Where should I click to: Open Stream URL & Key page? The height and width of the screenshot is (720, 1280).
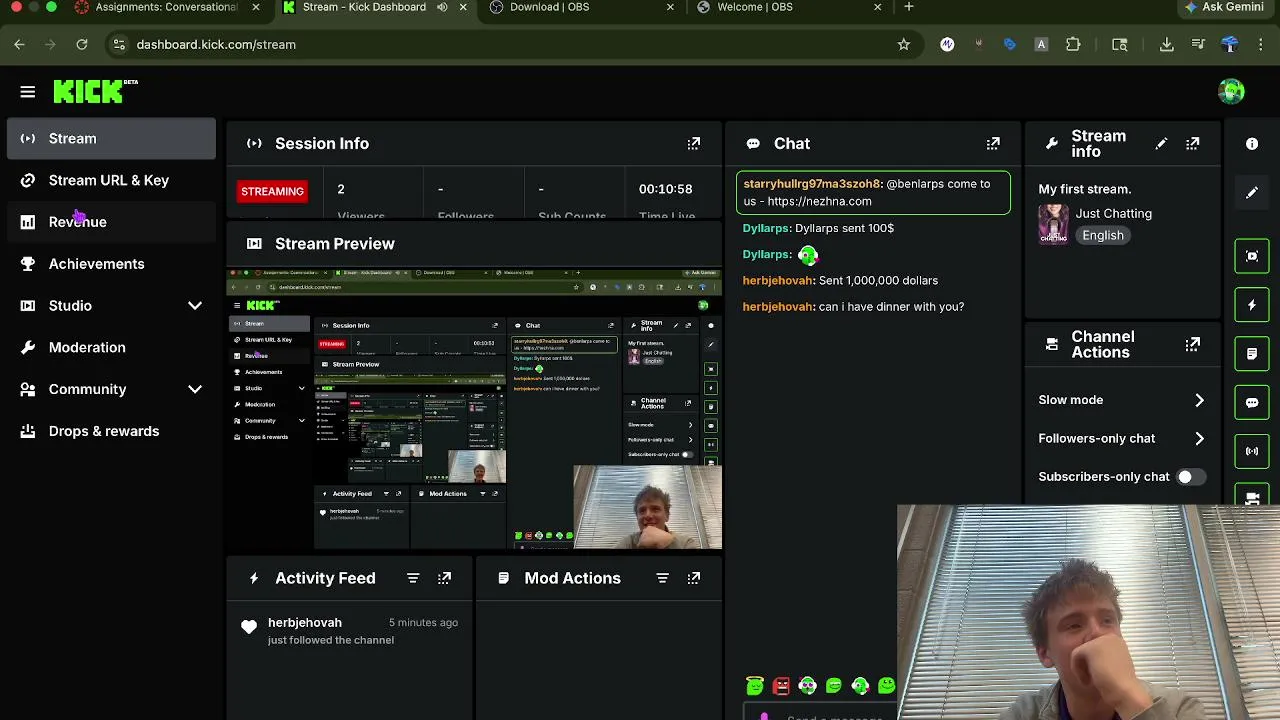pos(111,180)
